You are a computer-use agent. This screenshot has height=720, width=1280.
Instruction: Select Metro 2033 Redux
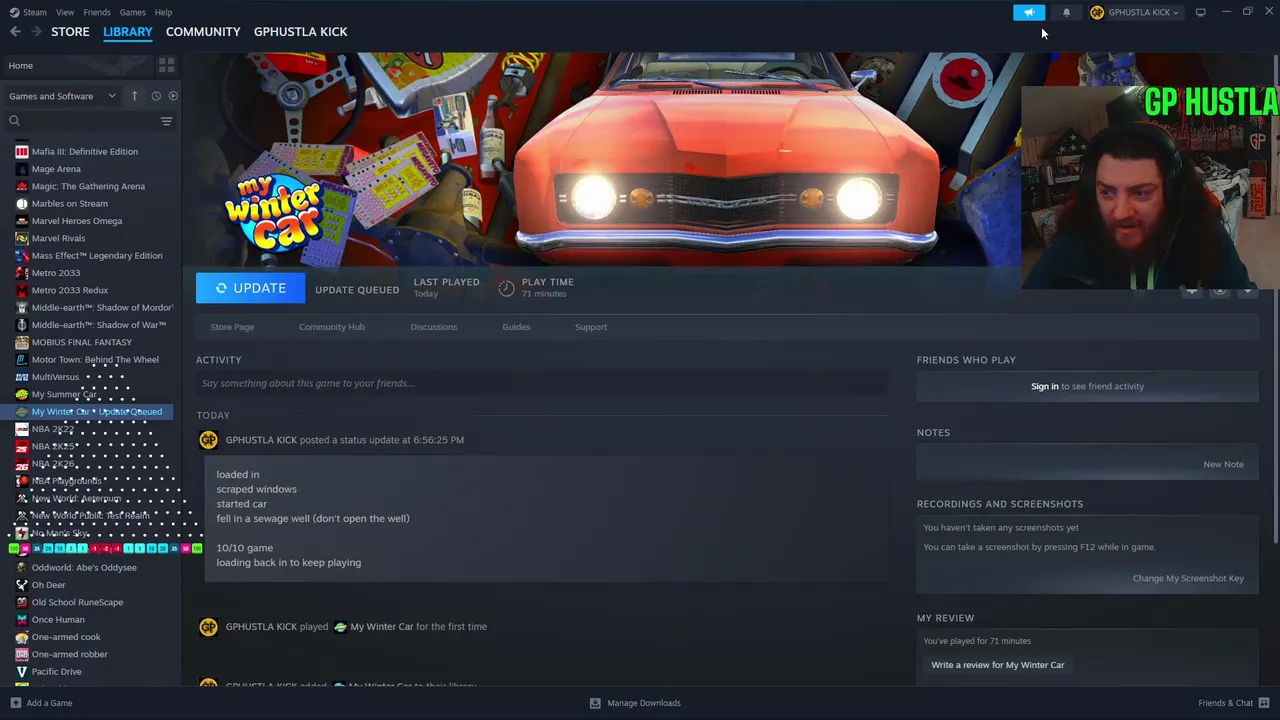point(70,290)
